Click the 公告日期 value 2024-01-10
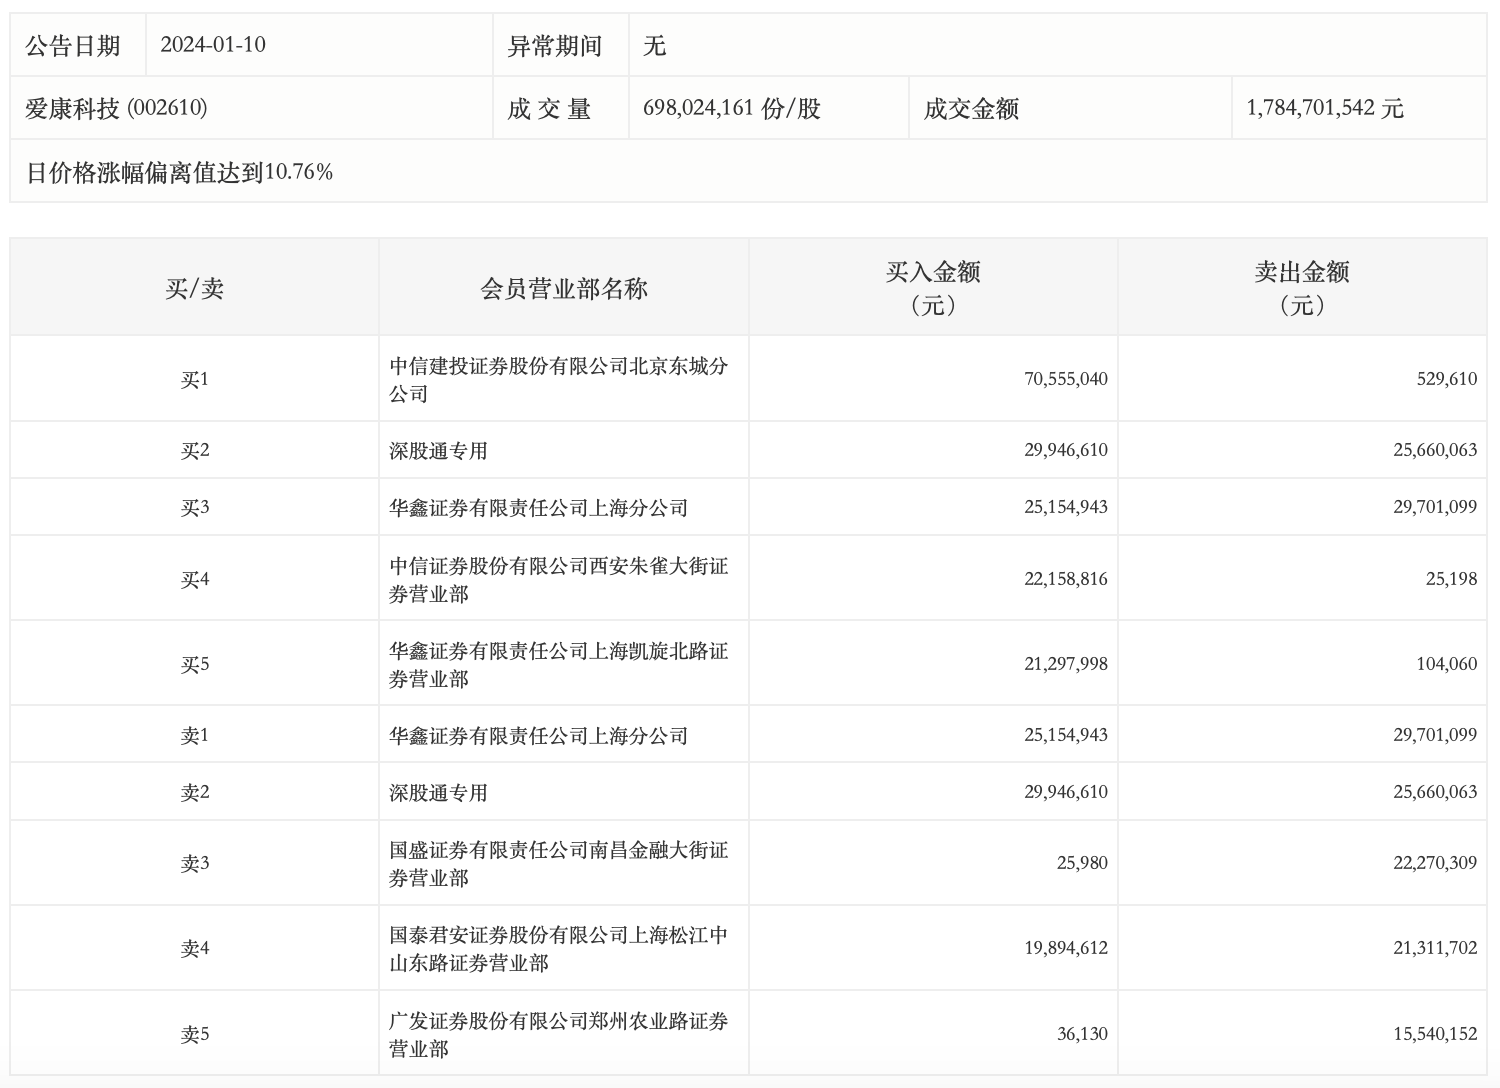Image resolution: width=1500 pixels, height=1088 pixels. pyautogui.click(x=213, y=45)
